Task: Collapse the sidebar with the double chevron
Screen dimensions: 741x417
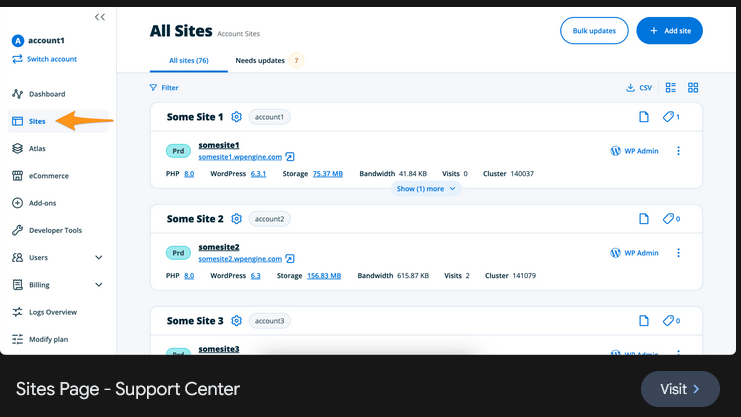Action: coord(100,17)
